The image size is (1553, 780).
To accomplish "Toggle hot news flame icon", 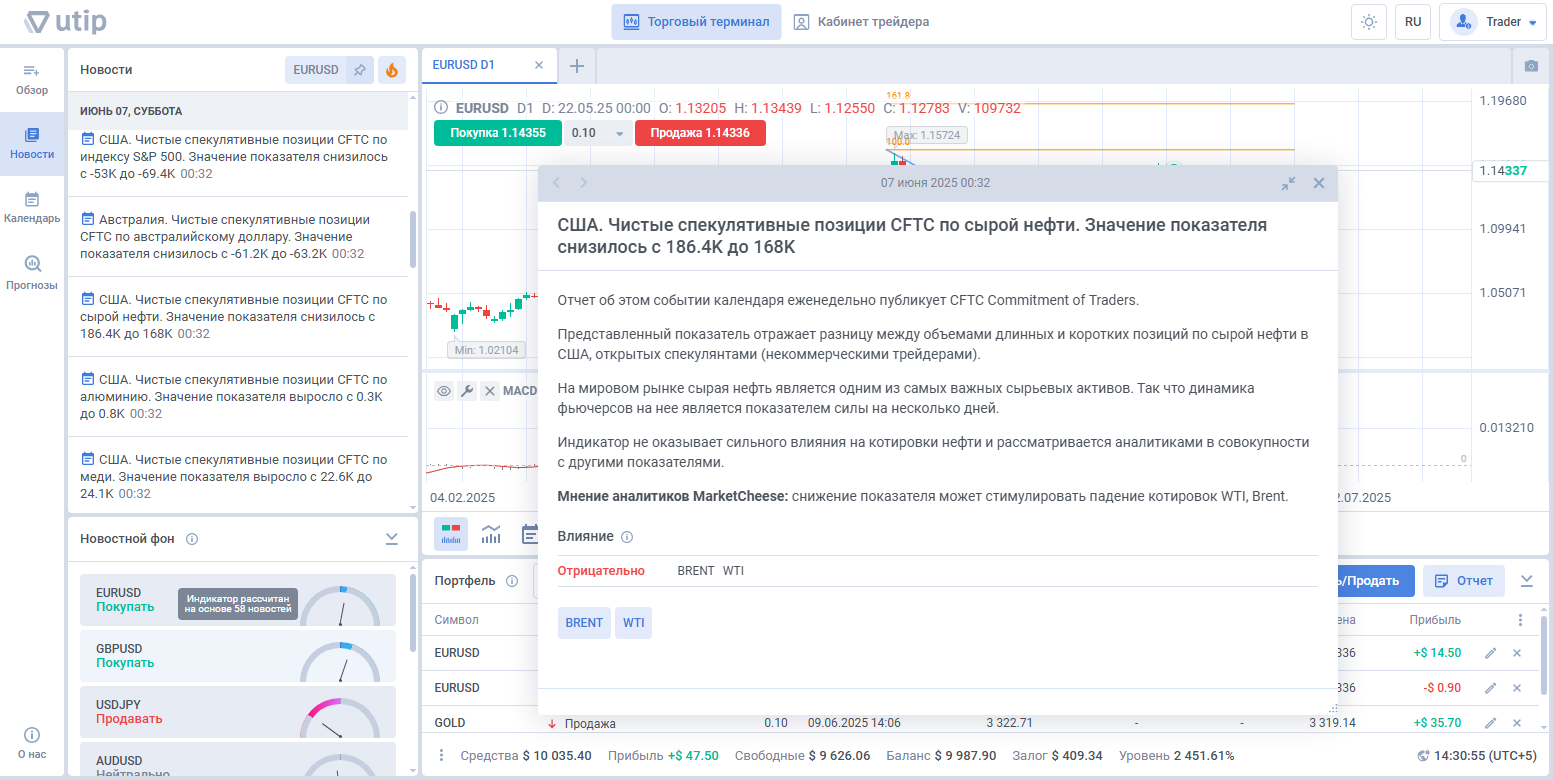I will click(392, 70).
